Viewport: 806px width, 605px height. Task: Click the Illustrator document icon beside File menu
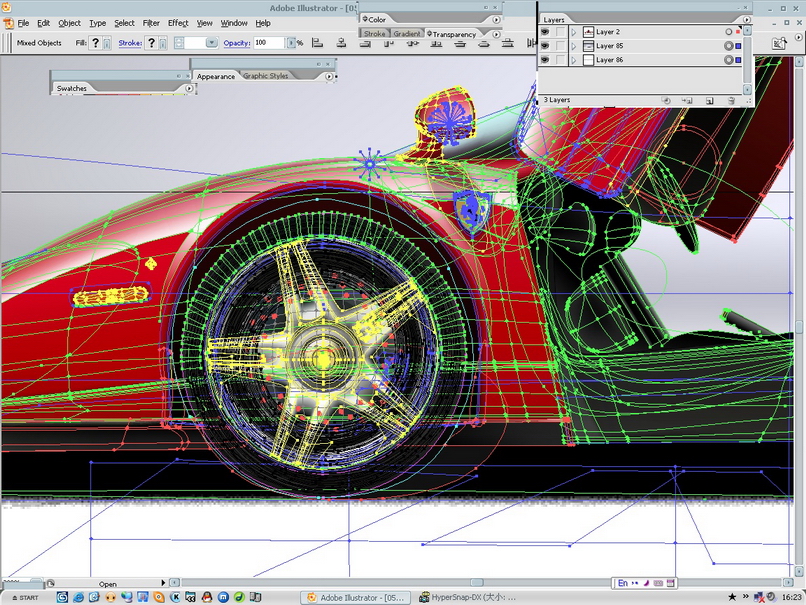(x=8, y=23)
